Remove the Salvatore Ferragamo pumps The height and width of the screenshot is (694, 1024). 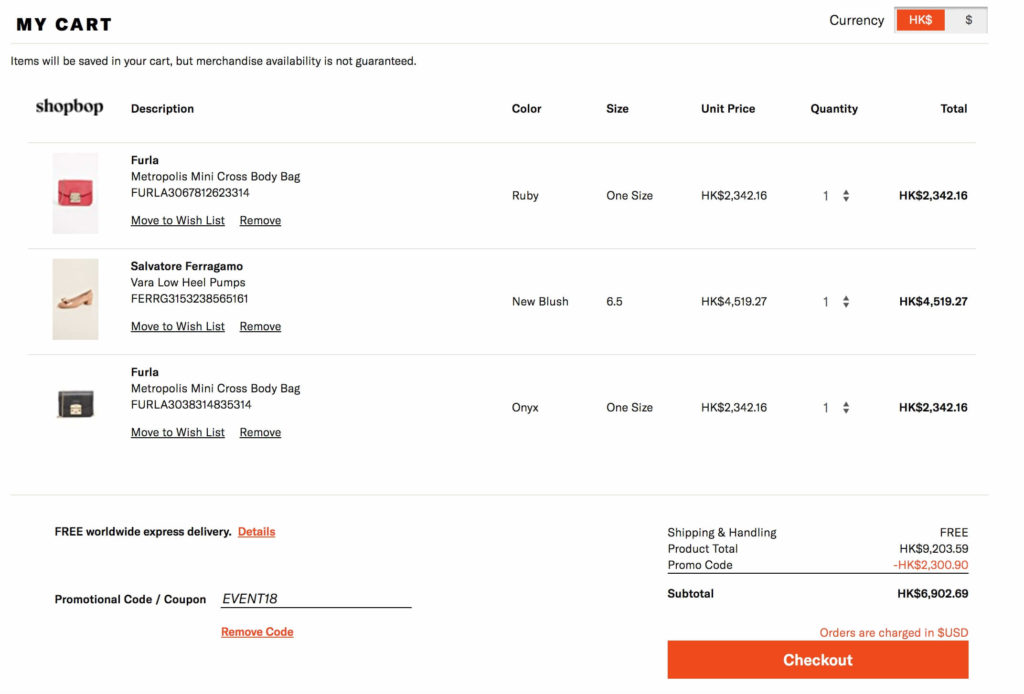(x=260, y=326)
